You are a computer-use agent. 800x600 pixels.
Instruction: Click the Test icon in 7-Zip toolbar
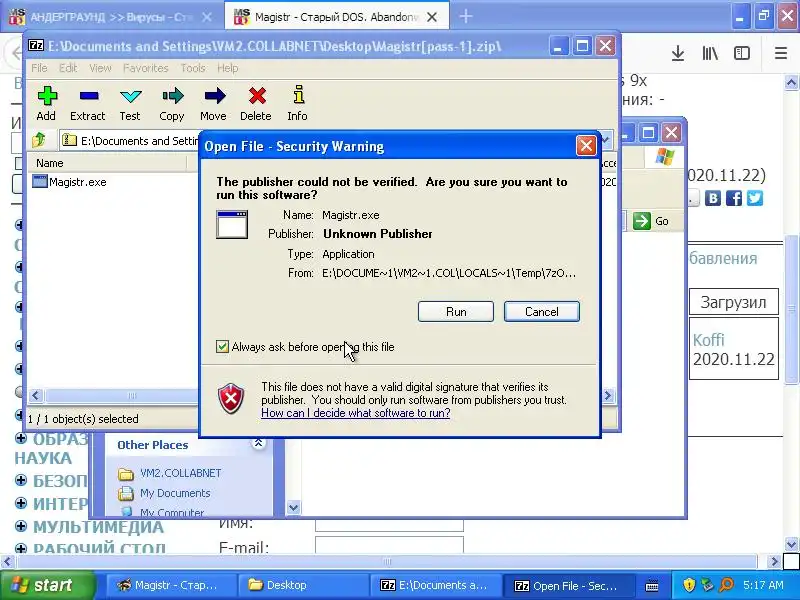pos(130,104)
